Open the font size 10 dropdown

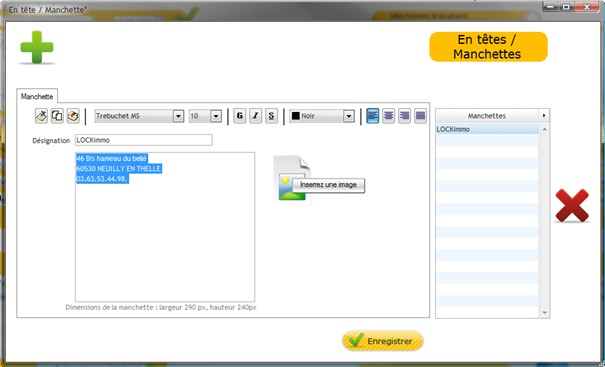point(216,116)
